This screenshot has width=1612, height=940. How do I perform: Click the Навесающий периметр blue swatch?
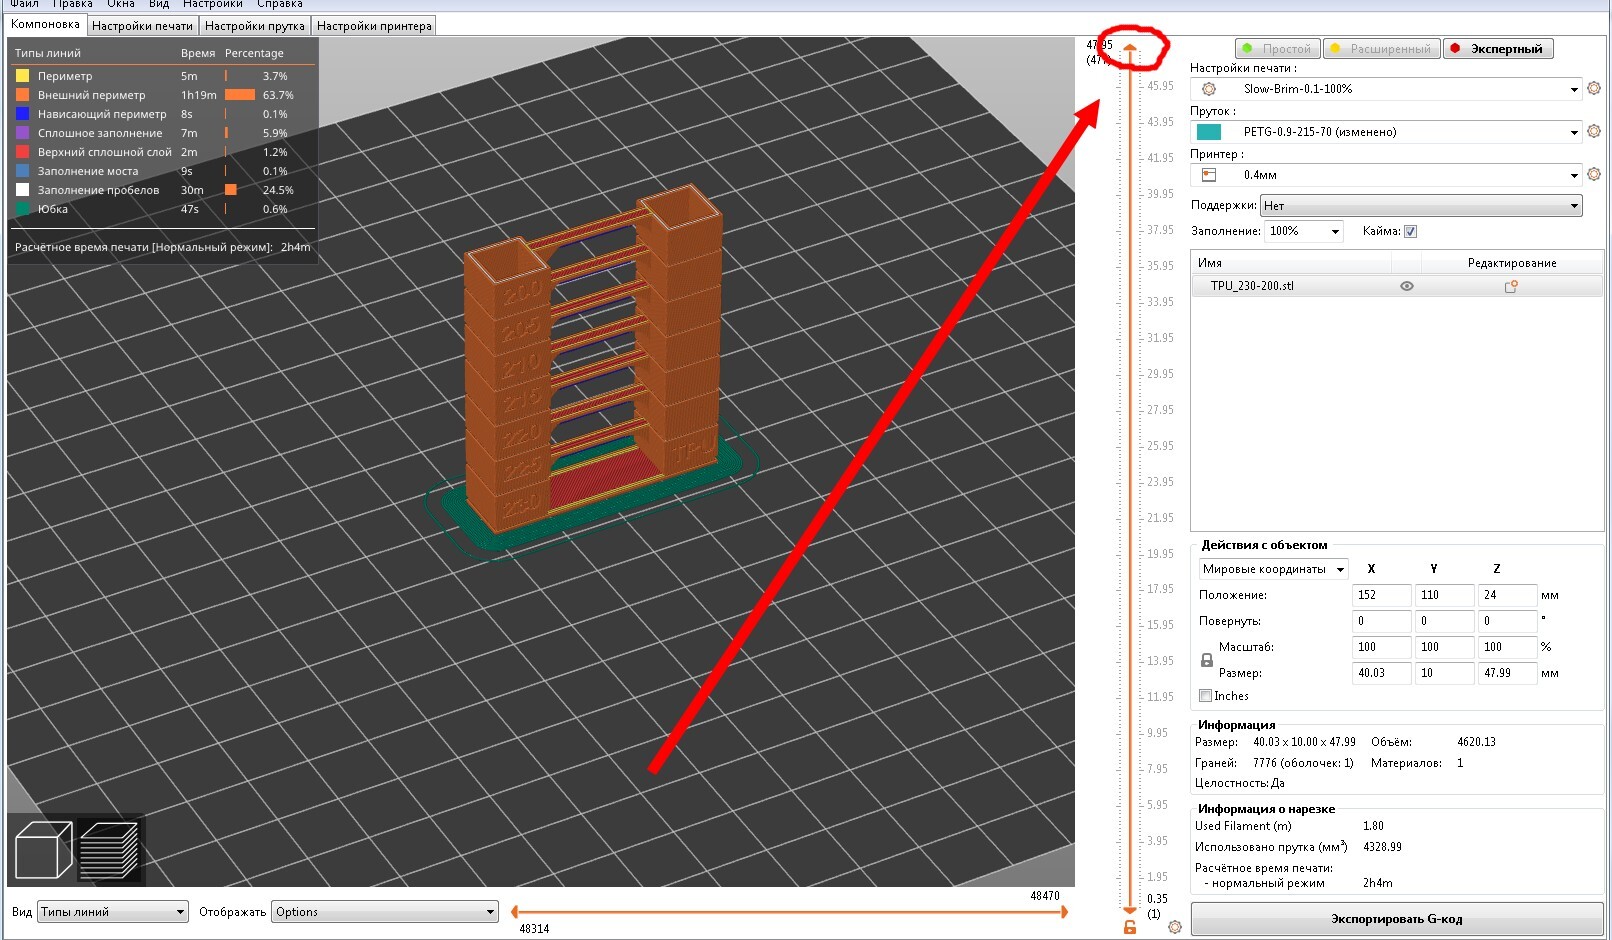tap(22, 114)
